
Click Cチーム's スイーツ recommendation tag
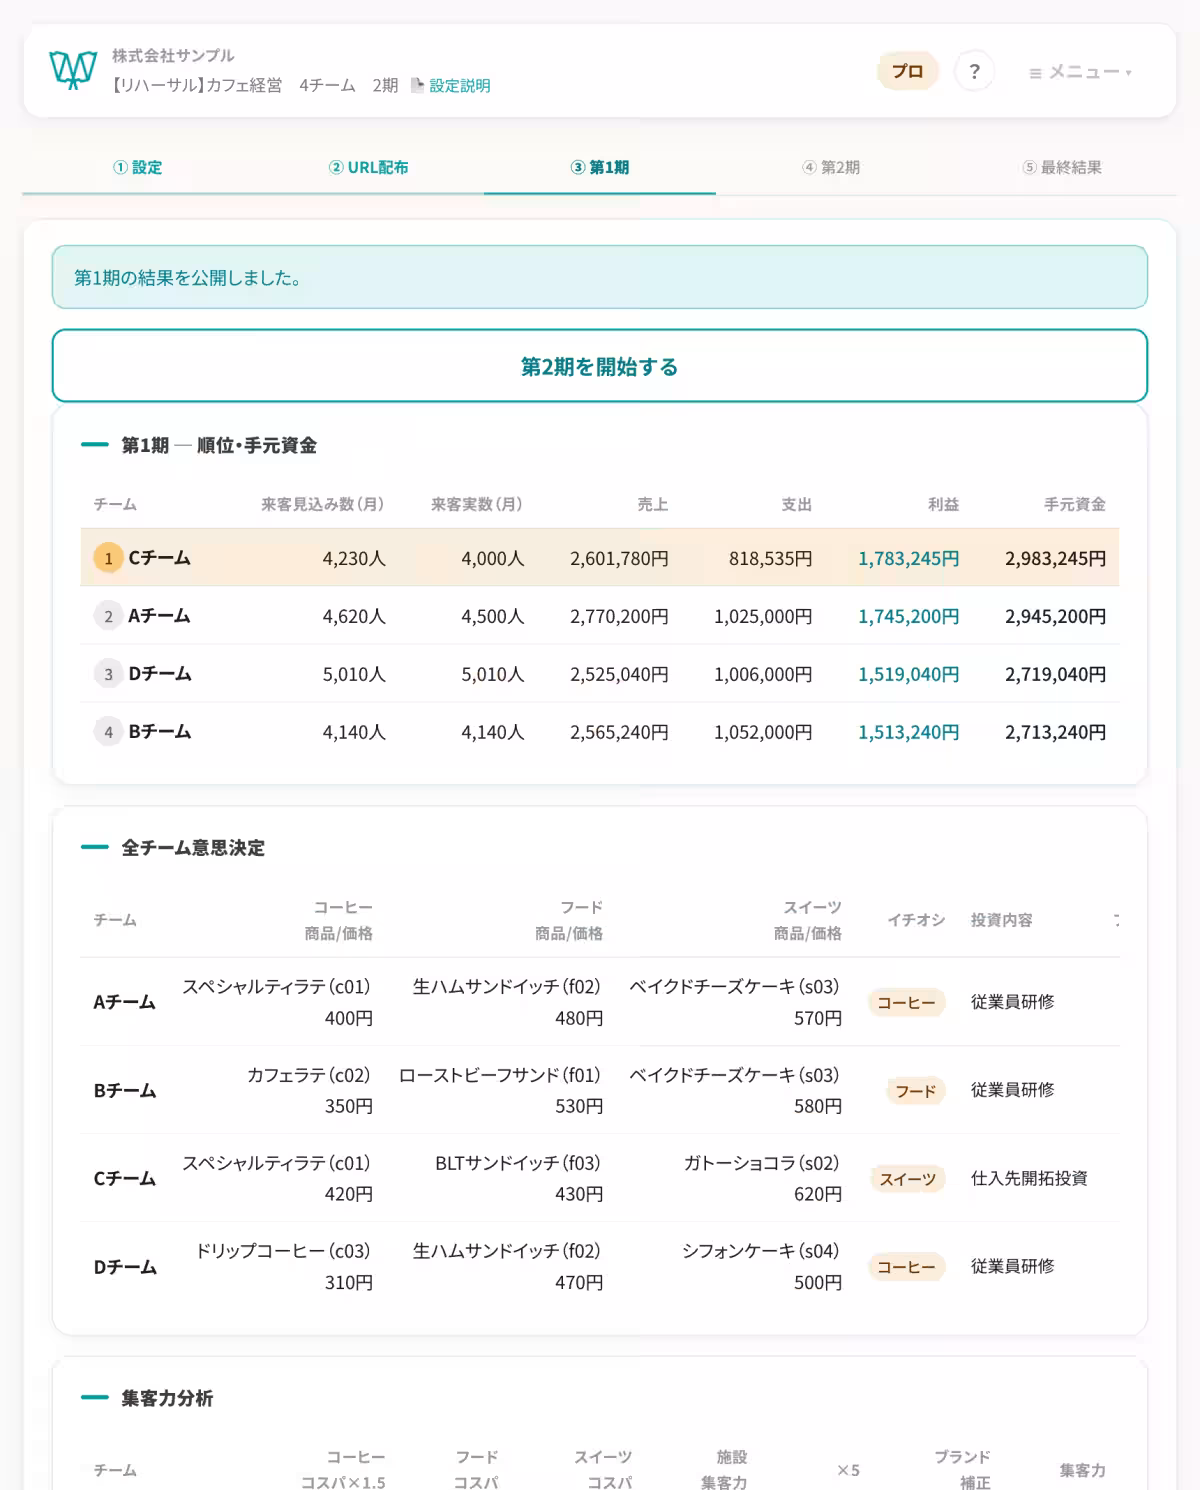coord(907,1179)
